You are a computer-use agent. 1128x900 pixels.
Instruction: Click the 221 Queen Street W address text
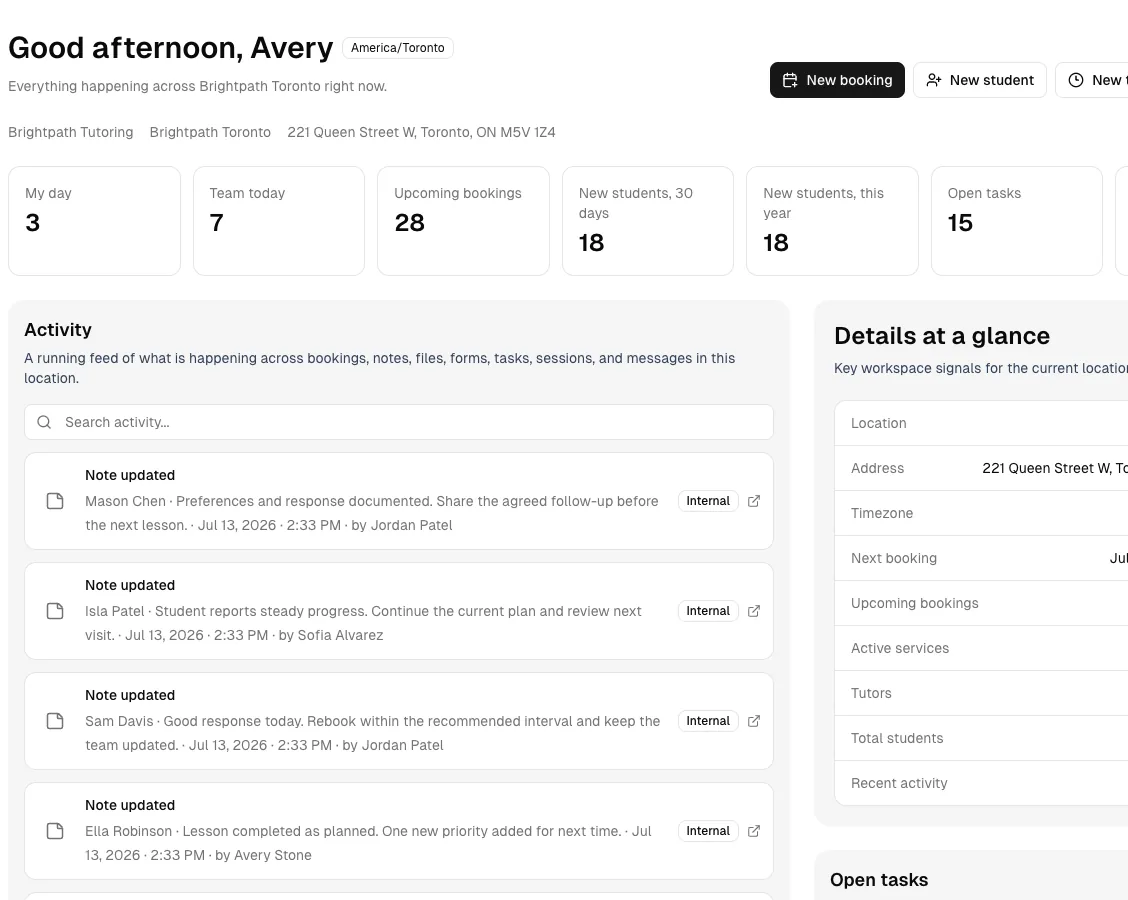(x=422, y=132)
